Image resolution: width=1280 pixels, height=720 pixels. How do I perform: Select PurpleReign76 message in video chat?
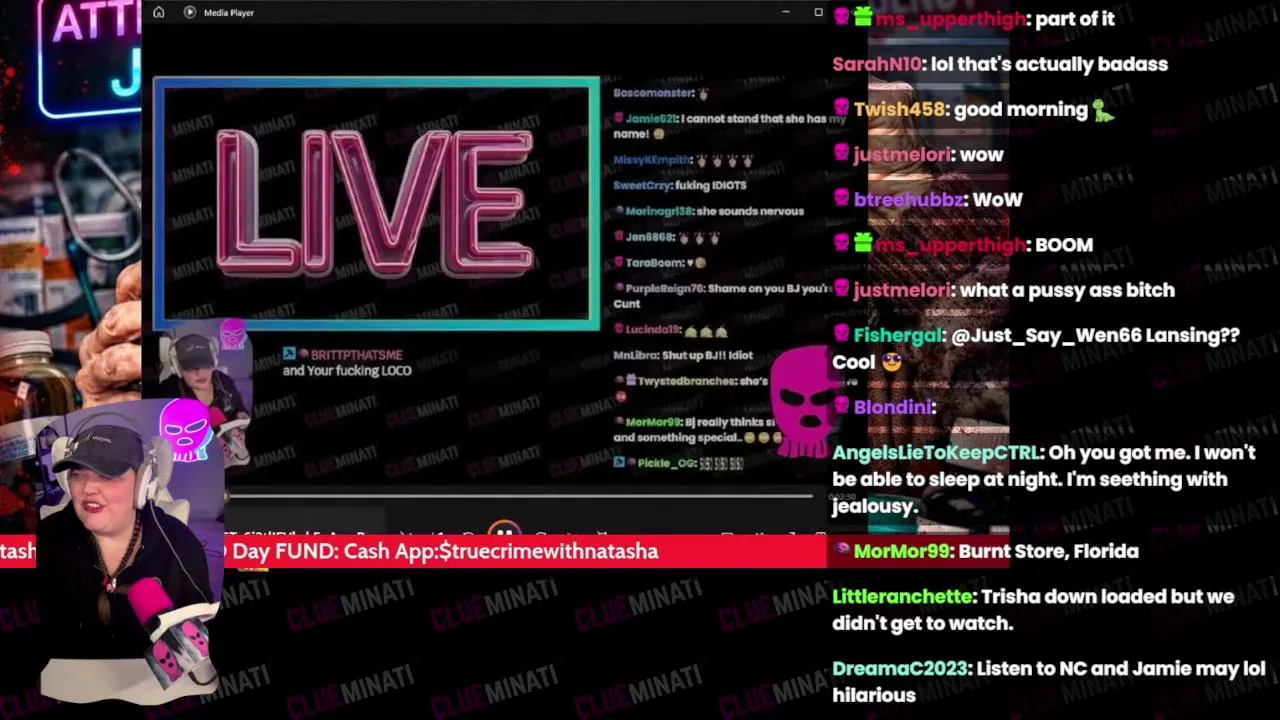point(723,296)
